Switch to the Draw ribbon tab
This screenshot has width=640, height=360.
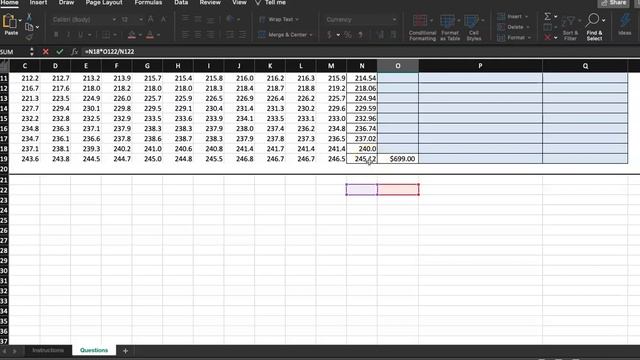tap(66, 2)
